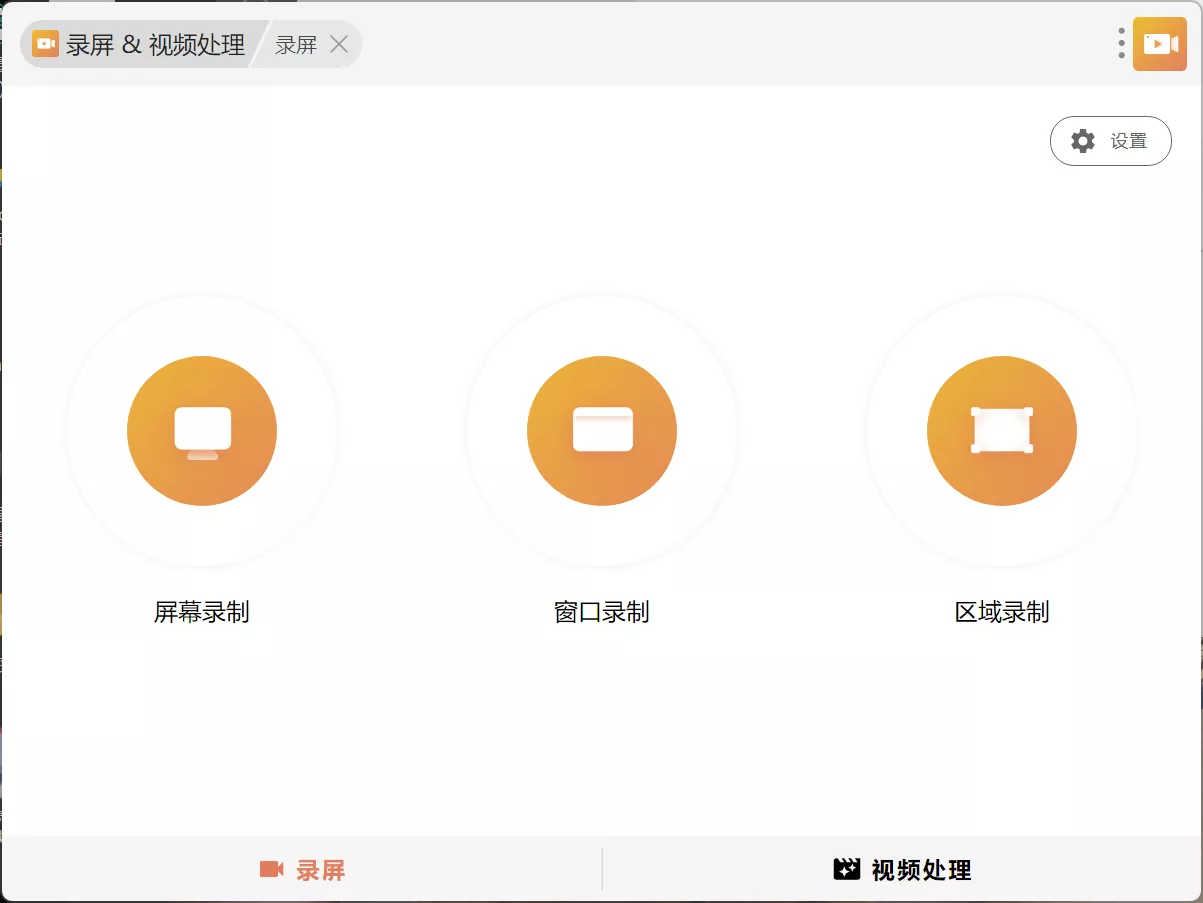
Task: Click the gear icon on the 设置 button
Action: (1082, 141)
